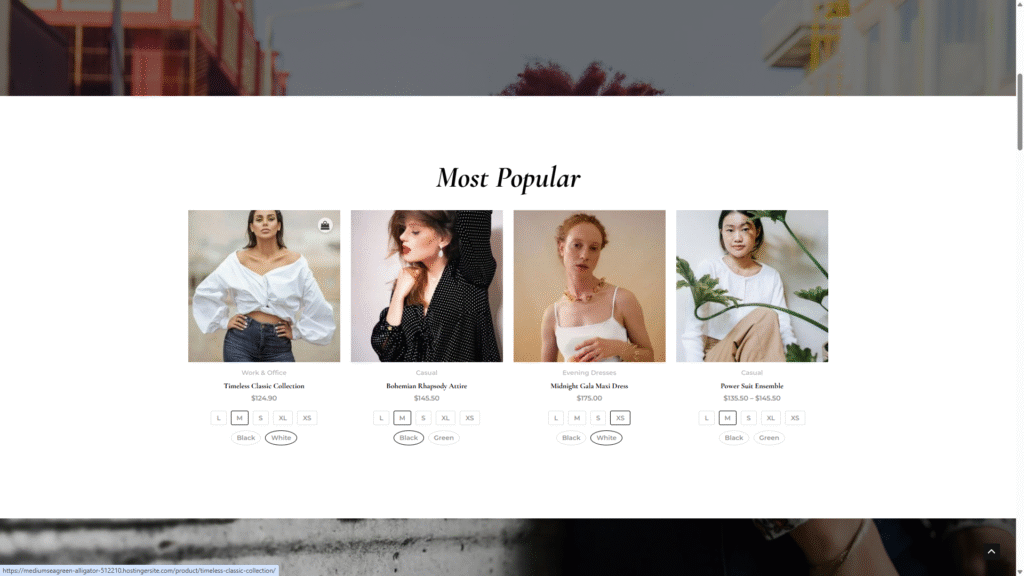Viewport: 1024px width, 576px height.
Task: Select size M for Timeless Classic Collection
Action: [x=240, y=418]
